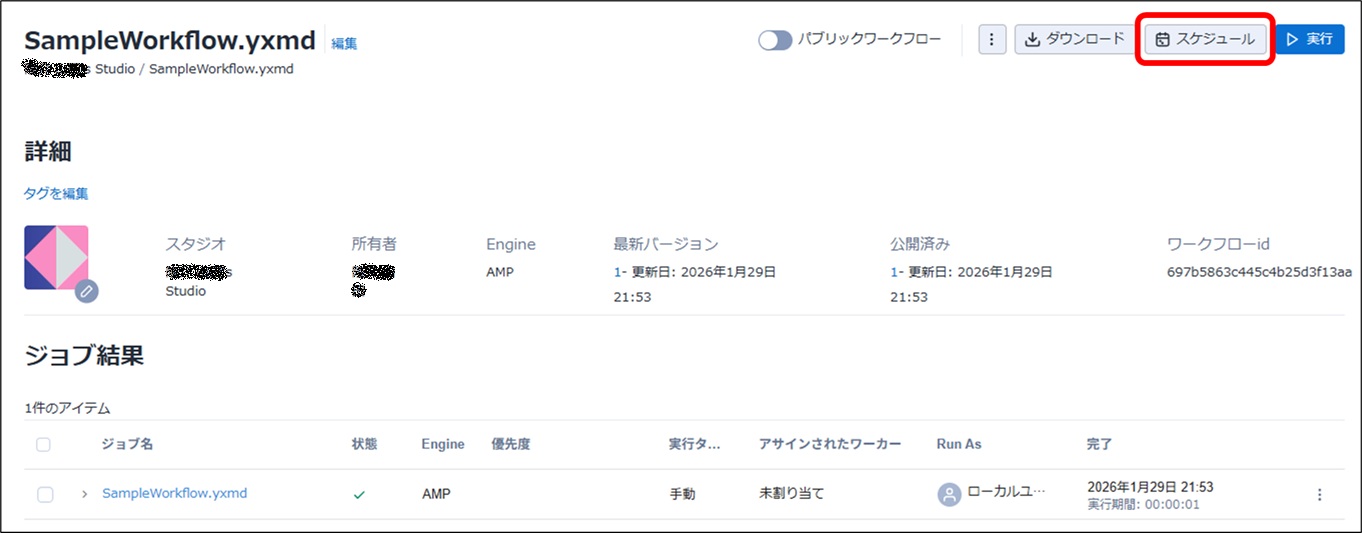Image resolution: width=1362 pixels, height=533 pixels.
Task: Click the three-dot more options button near Download
Action: click(x=991, y=40)
